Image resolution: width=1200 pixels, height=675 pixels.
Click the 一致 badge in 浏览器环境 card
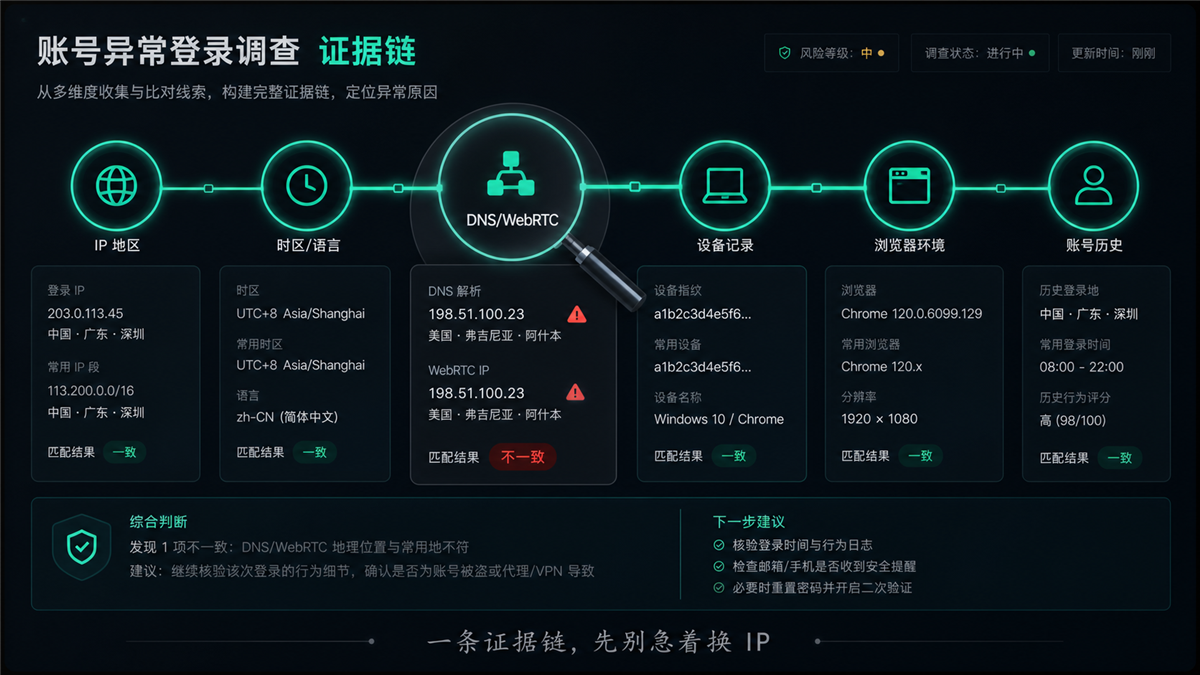pyautogui.click(x=921, y=456)
